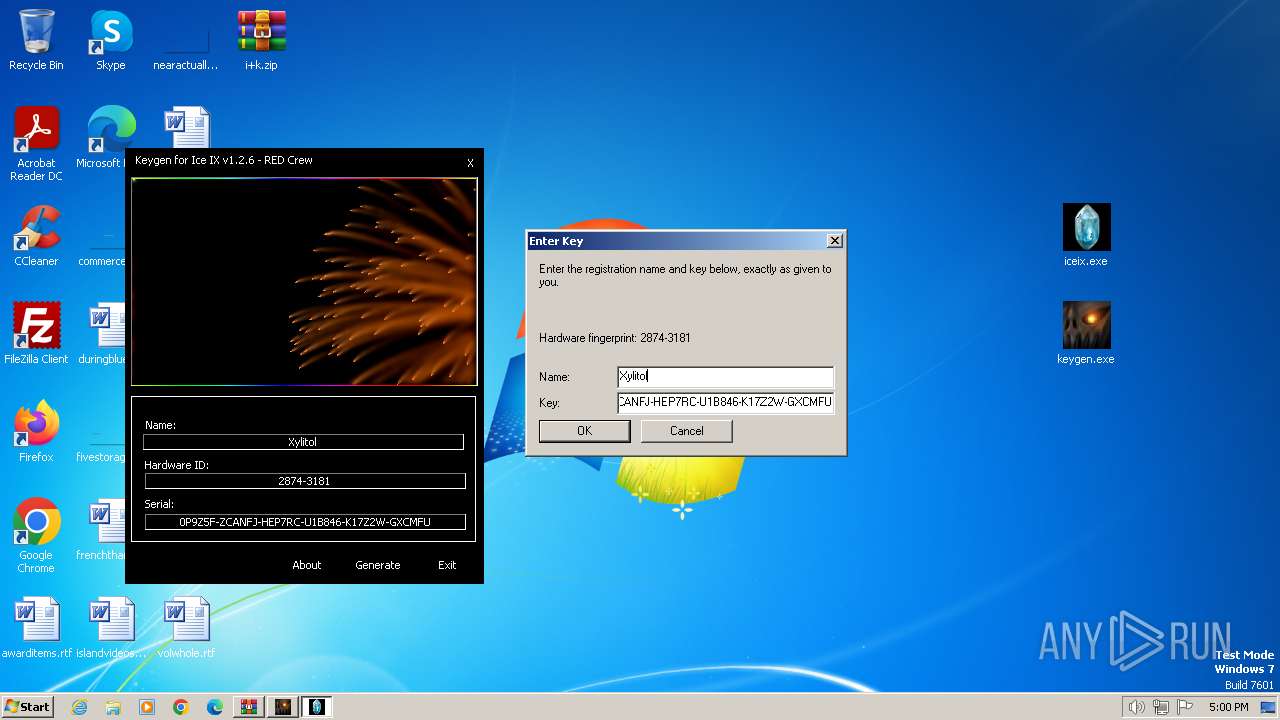Close the keygen window with X
This screenshot has height=720, width=1280.
point(470,163)
